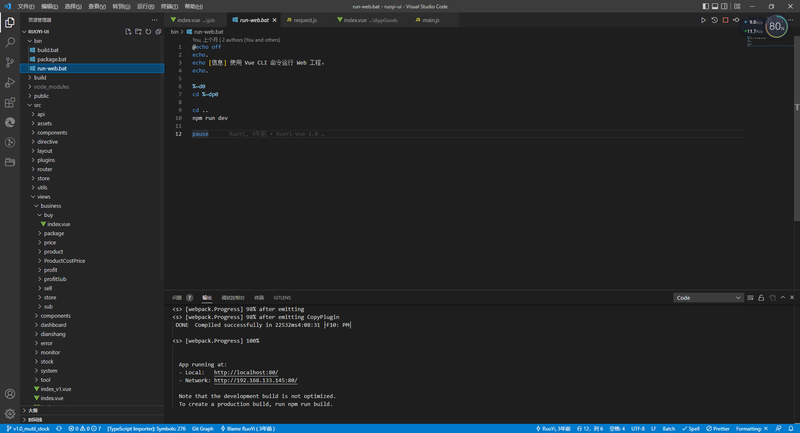Image resolution: width=800 pixels, height=433 pixels.
Task: Open the Accounts icon in activity bar
Action: [10, 394]
